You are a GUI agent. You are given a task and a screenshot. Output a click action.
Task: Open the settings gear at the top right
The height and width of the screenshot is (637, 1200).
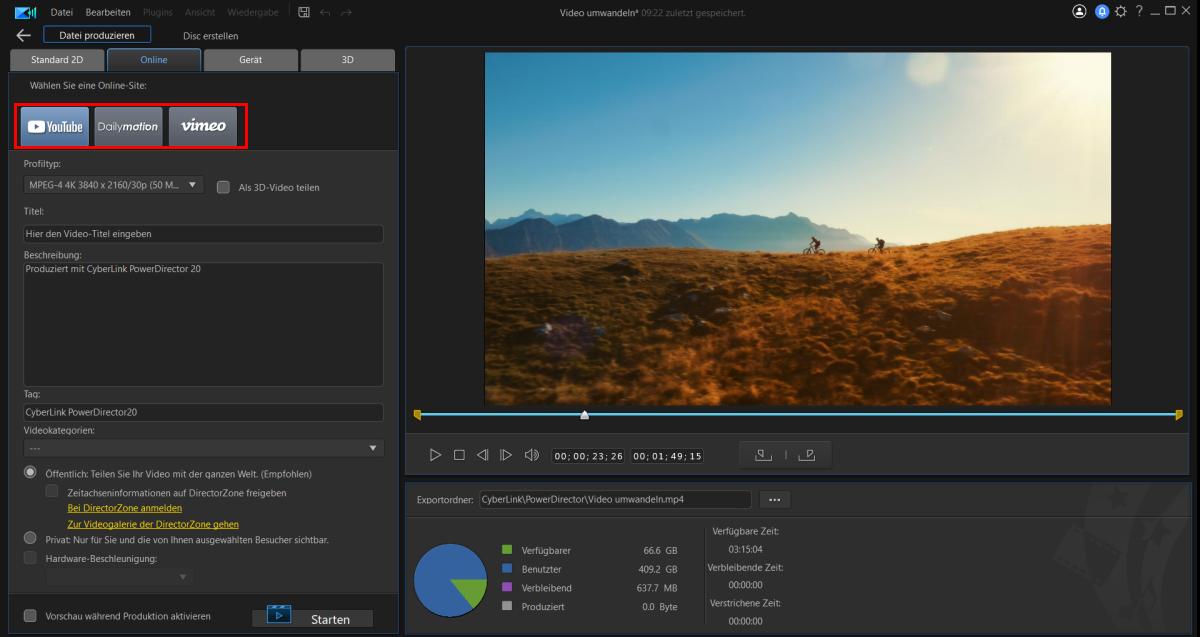(1120, 11)
